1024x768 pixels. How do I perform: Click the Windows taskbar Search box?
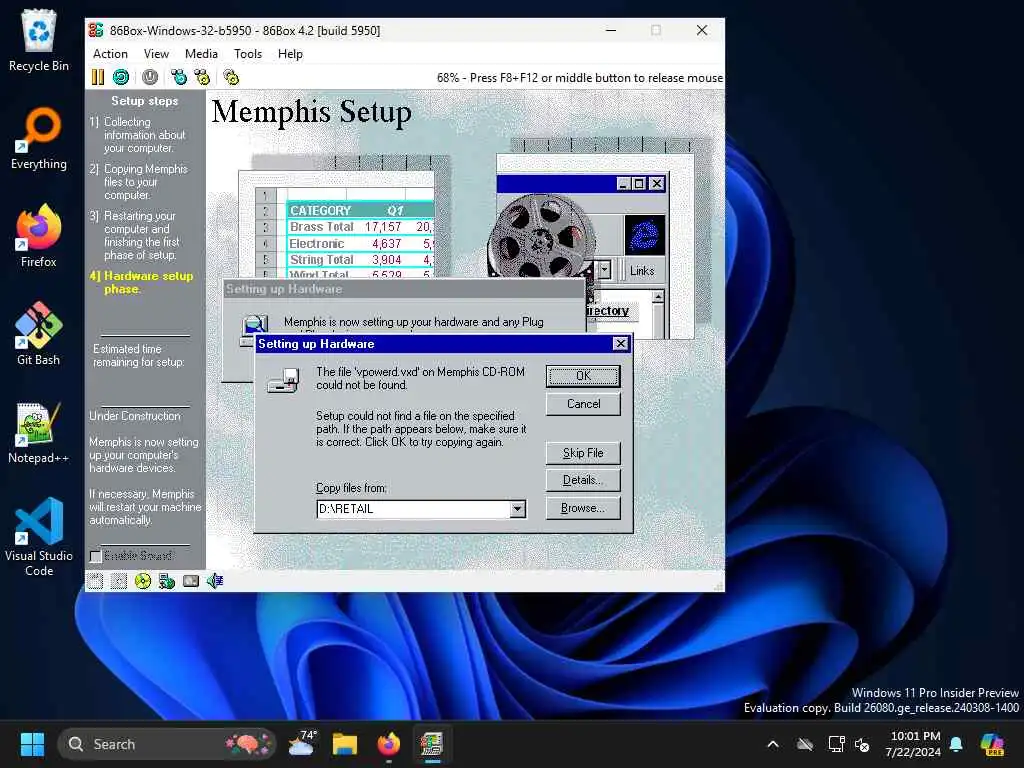point(167,744)
